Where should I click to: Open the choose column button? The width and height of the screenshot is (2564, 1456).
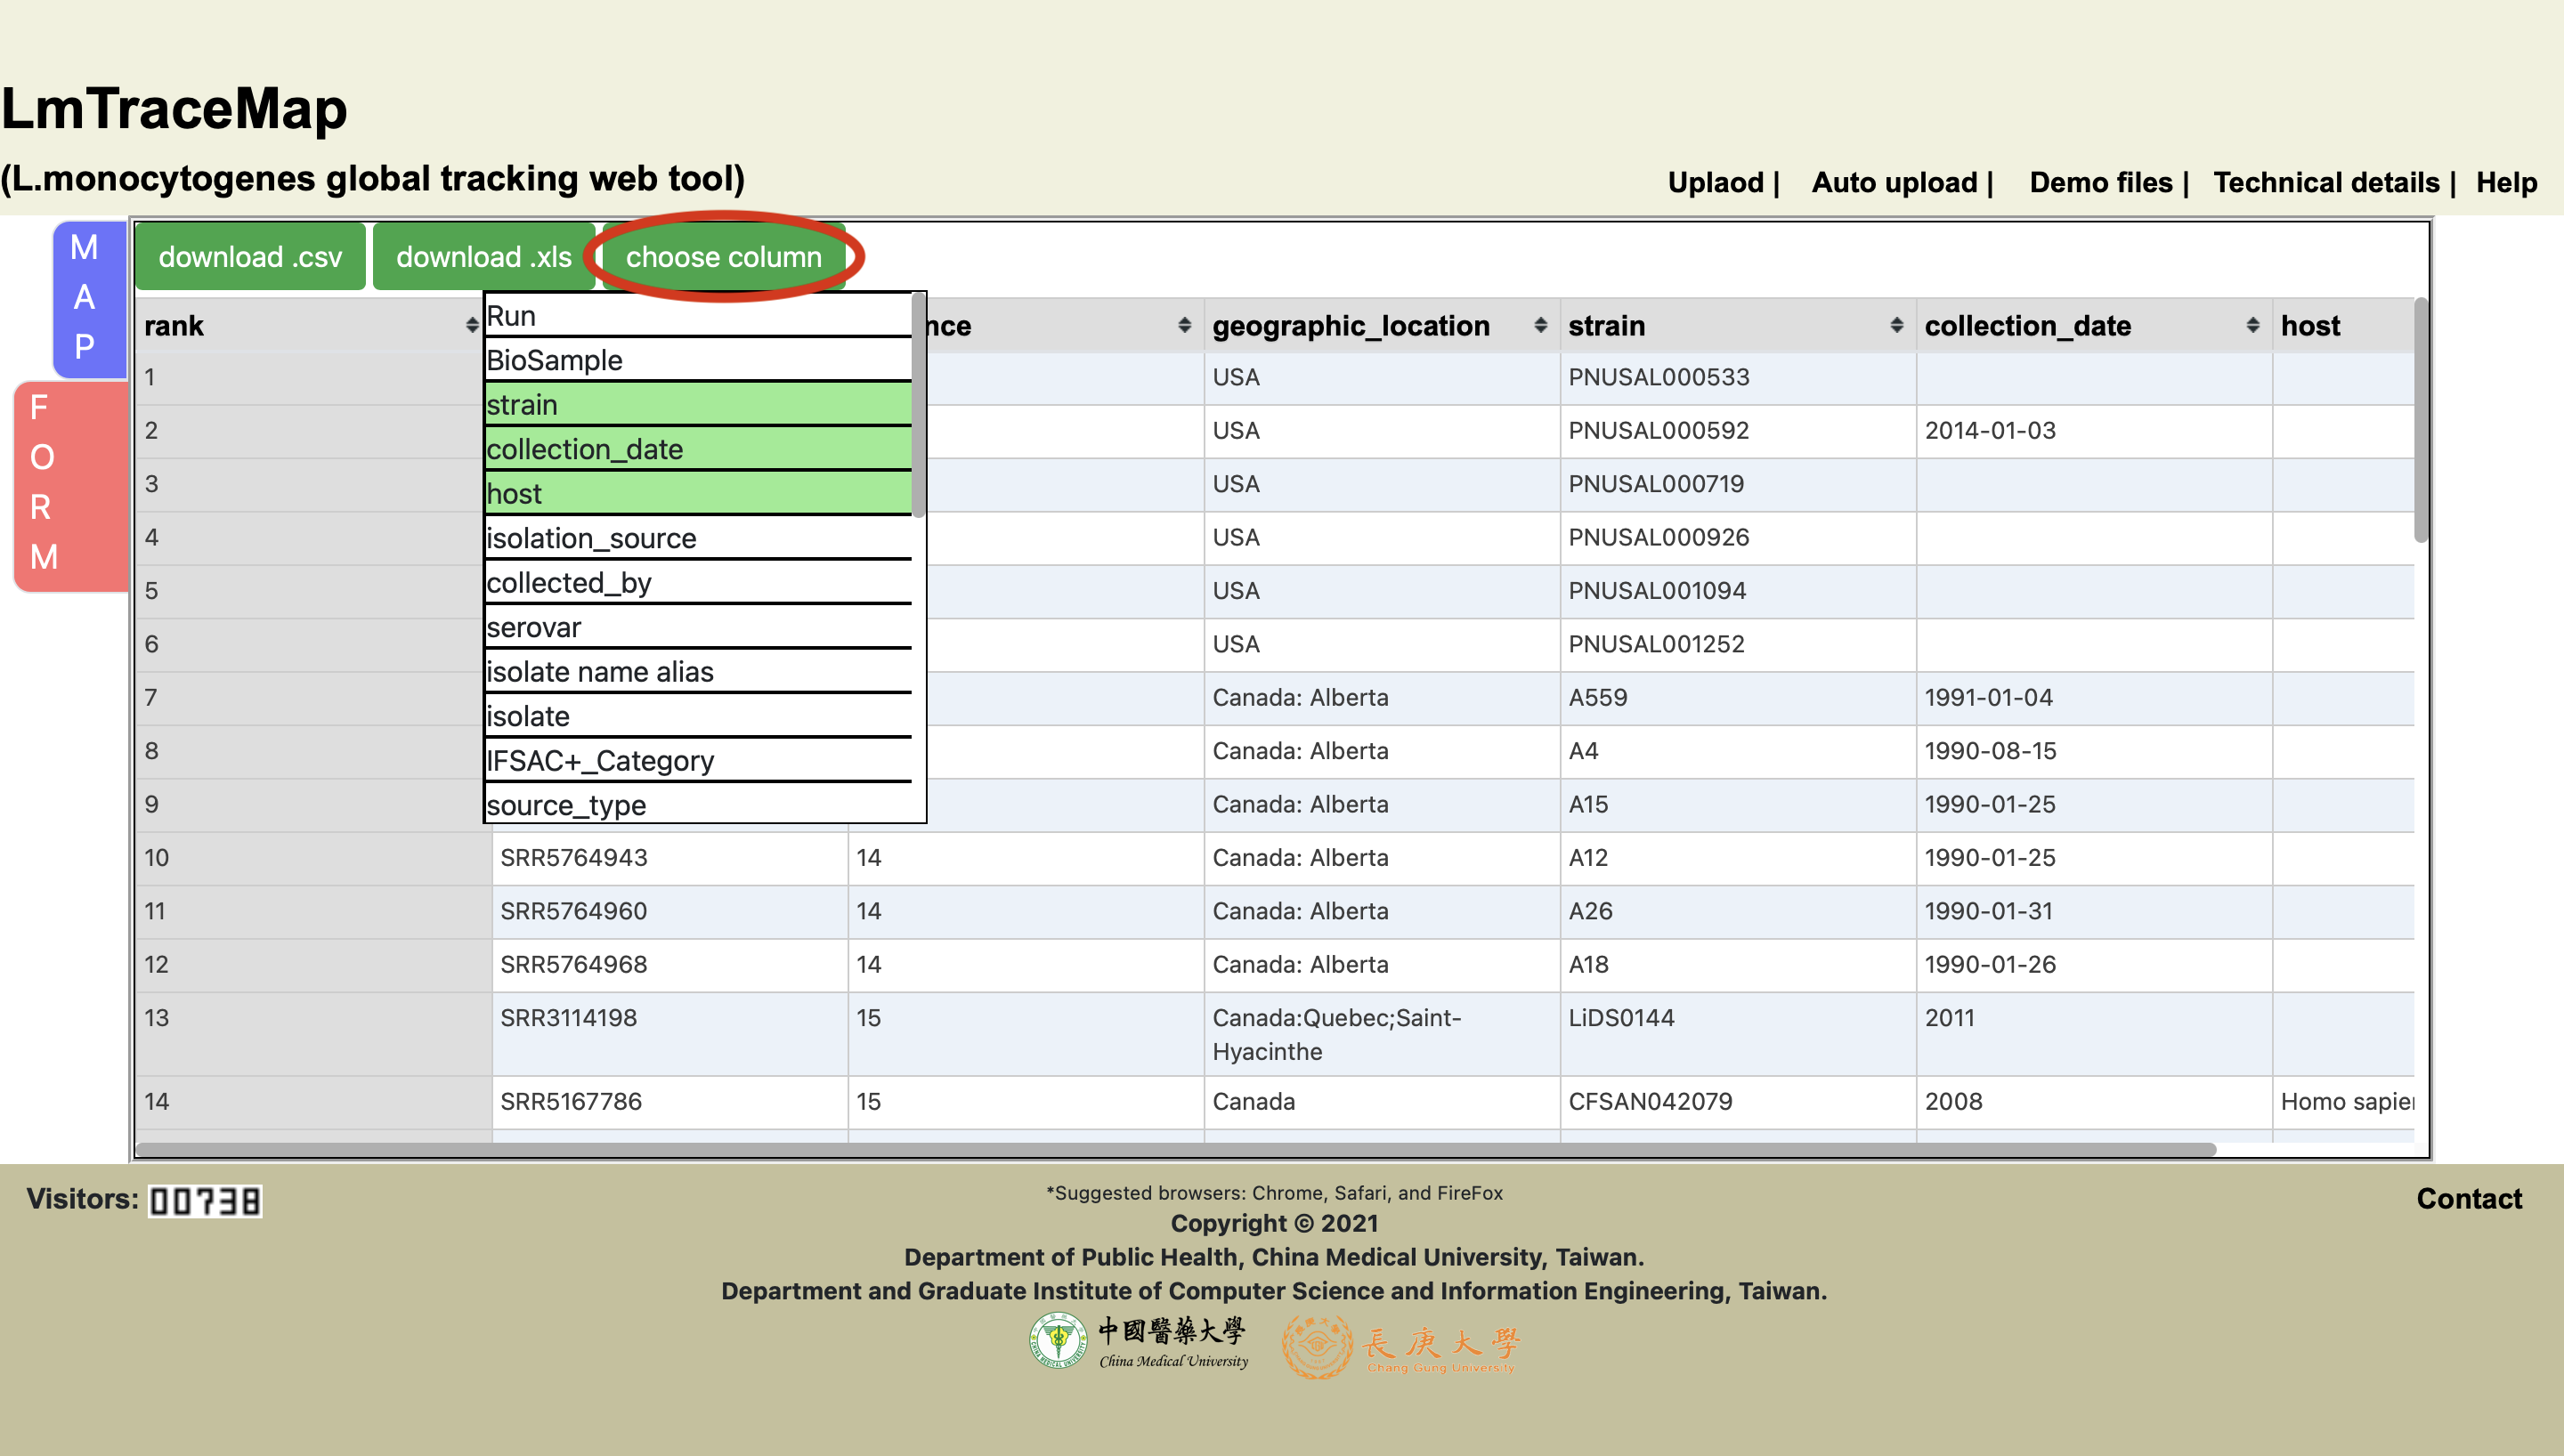click(724, 257)
